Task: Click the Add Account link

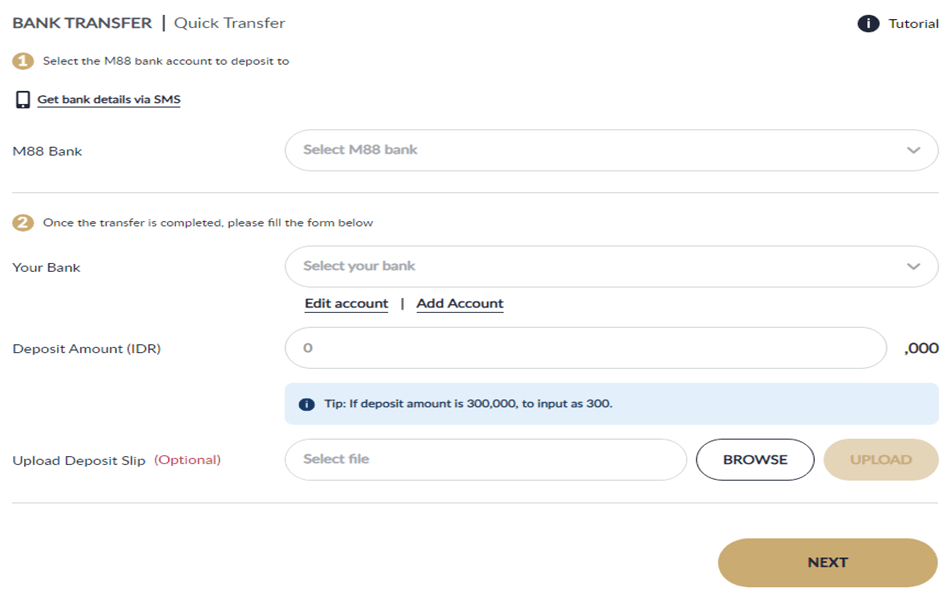Action: (x=460, y=304)
